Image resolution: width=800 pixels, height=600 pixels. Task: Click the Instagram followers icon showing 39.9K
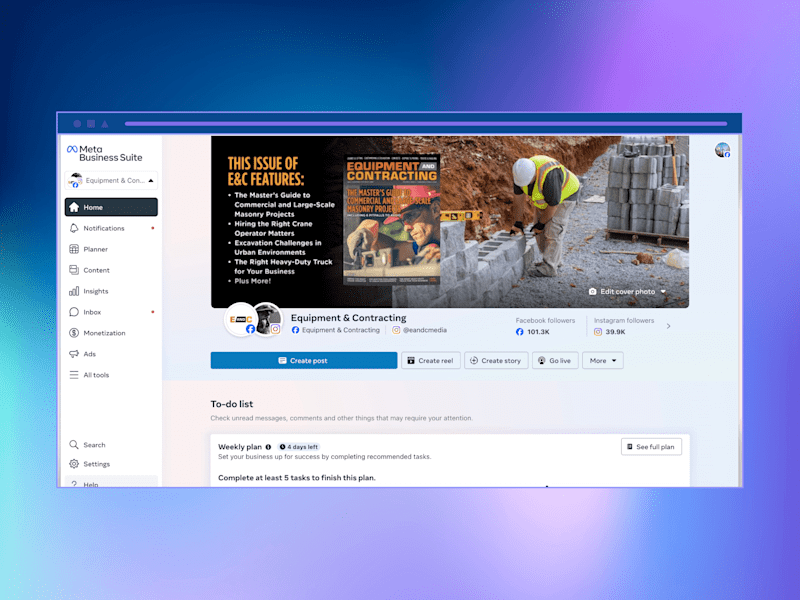pyautogui.click(x=598, y=332)
